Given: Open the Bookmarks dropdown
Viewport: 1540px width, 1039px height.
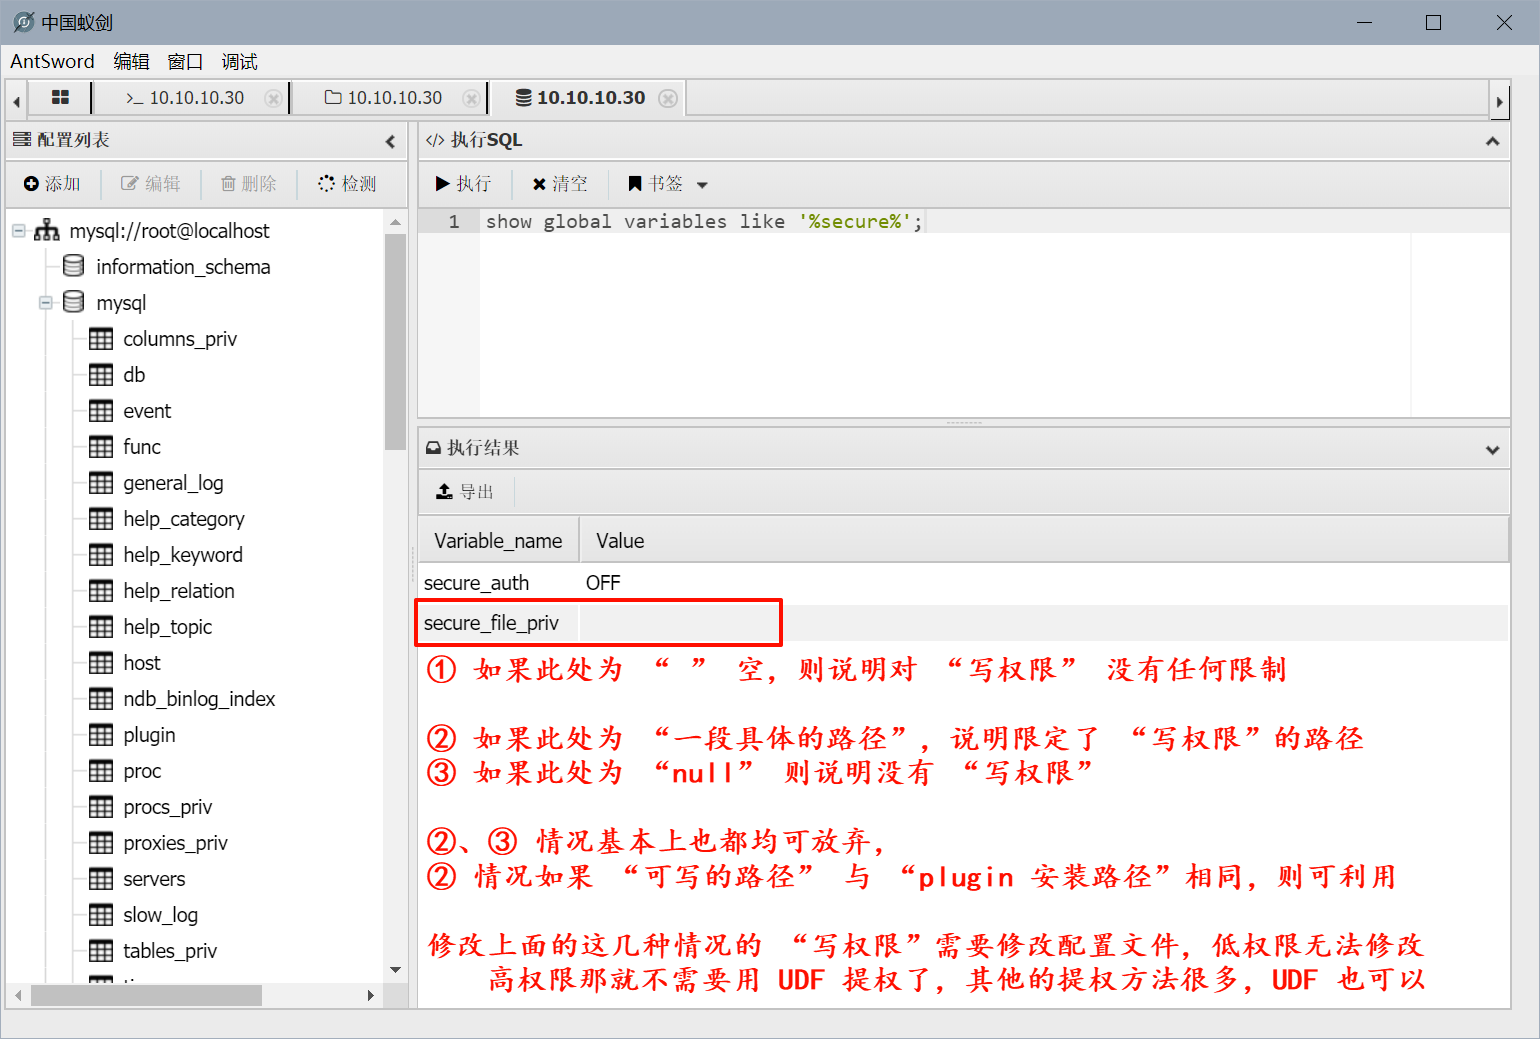Looking at the screenshot, I should (667, 184).
